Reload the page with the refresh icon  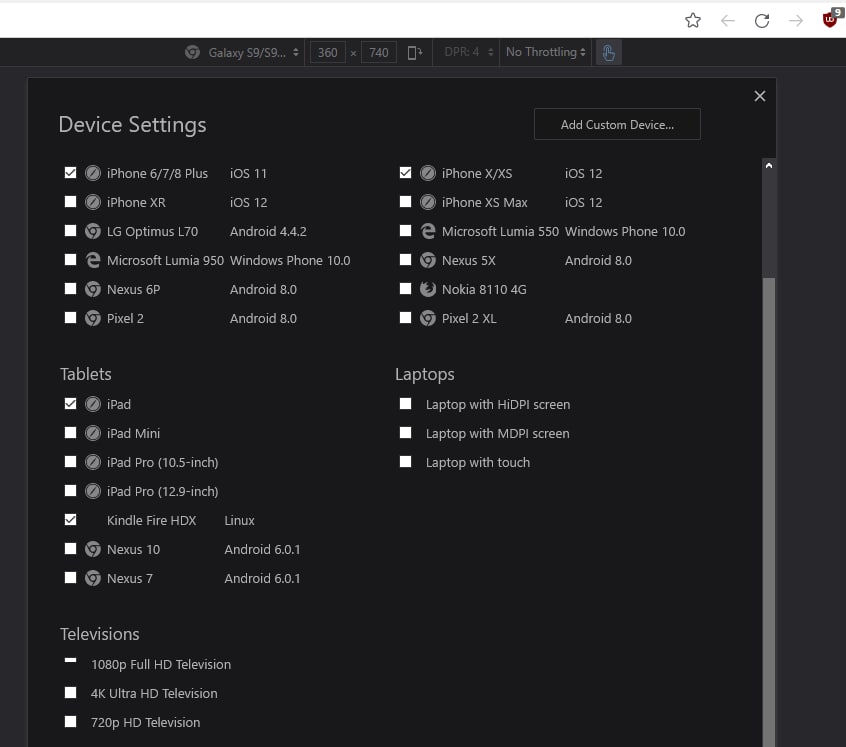pyautogui.click(x=762, y=21)
